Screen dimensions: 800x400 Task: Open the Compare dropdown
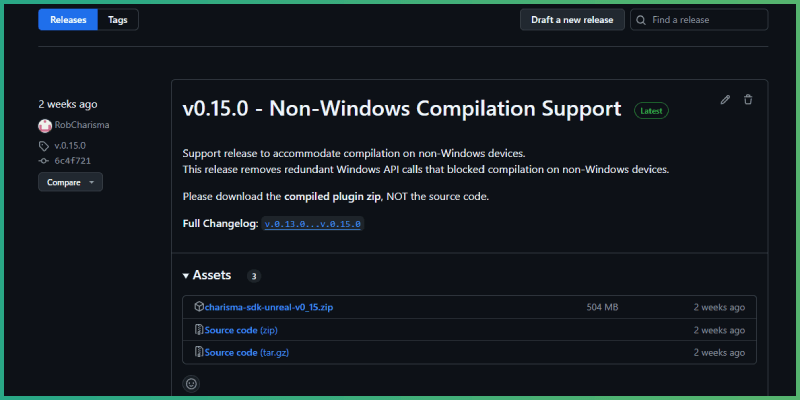[70, 182]
